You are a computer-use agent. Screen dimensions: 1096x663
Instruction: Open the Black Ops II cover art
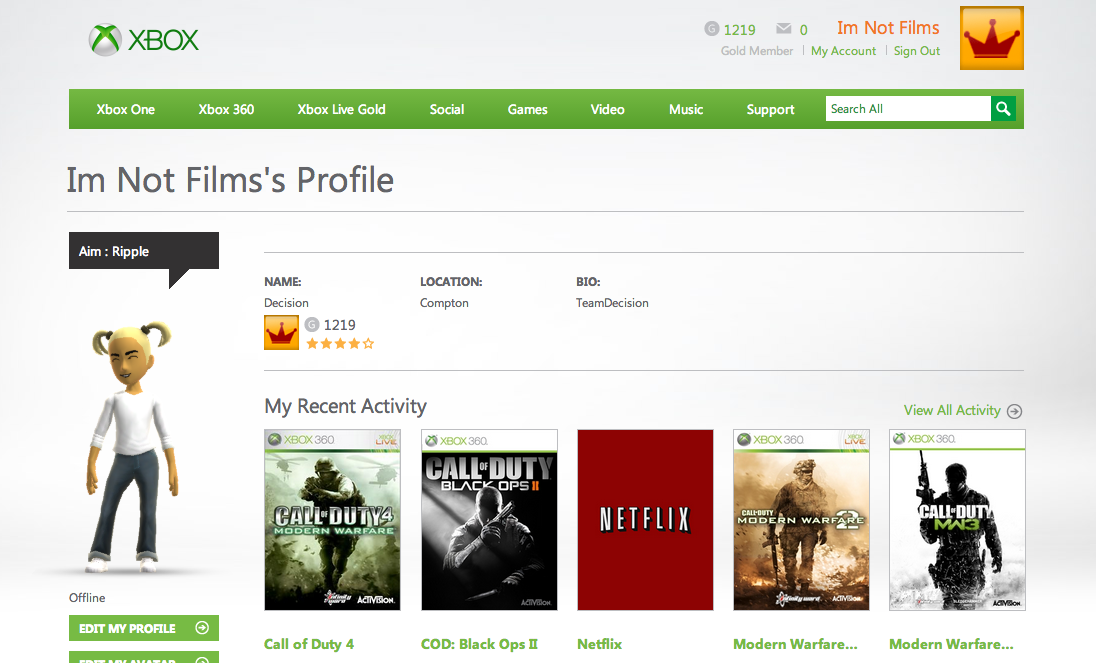click(489, 520)
